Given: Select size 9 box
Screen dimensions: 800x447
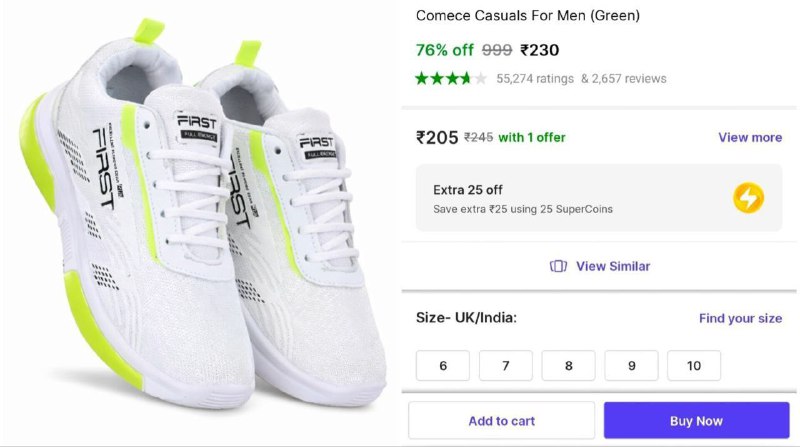Looking at the screenshot, I should [x=631, y=366].
